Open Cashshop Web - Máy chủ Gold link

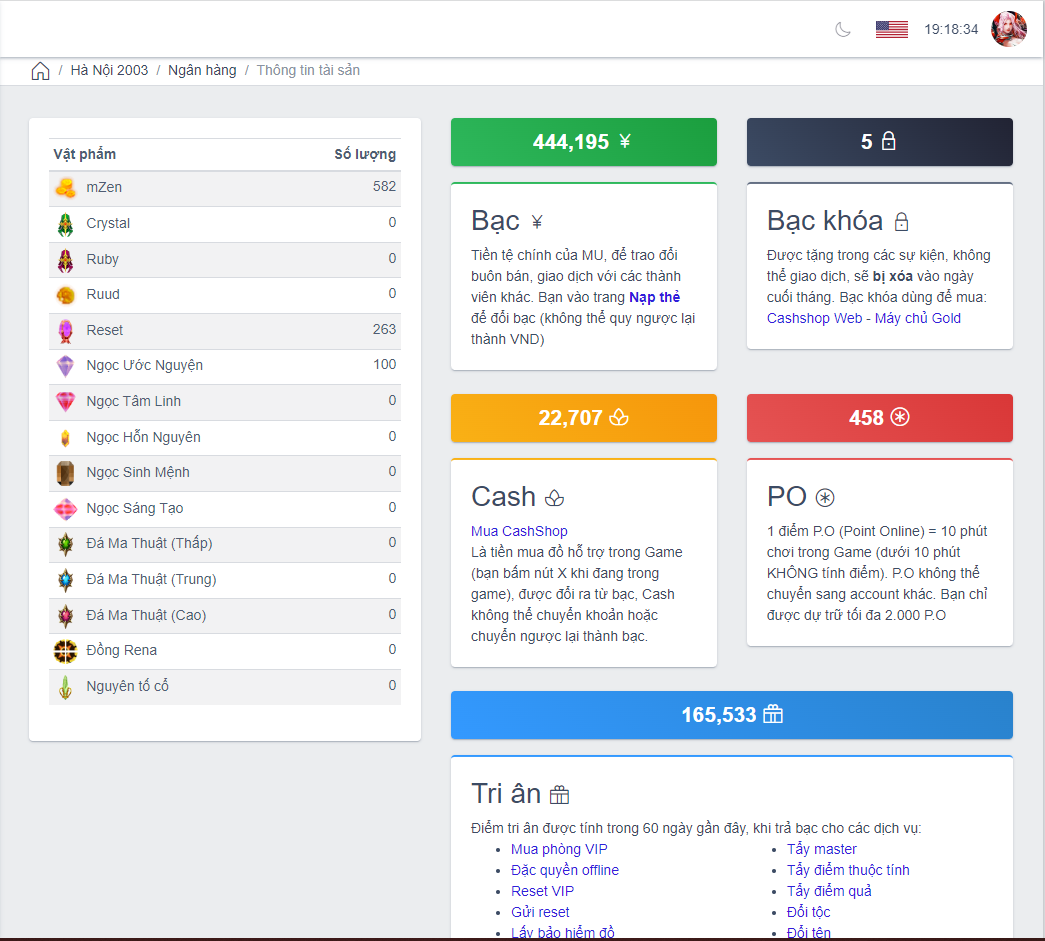[x=863, y=318]
